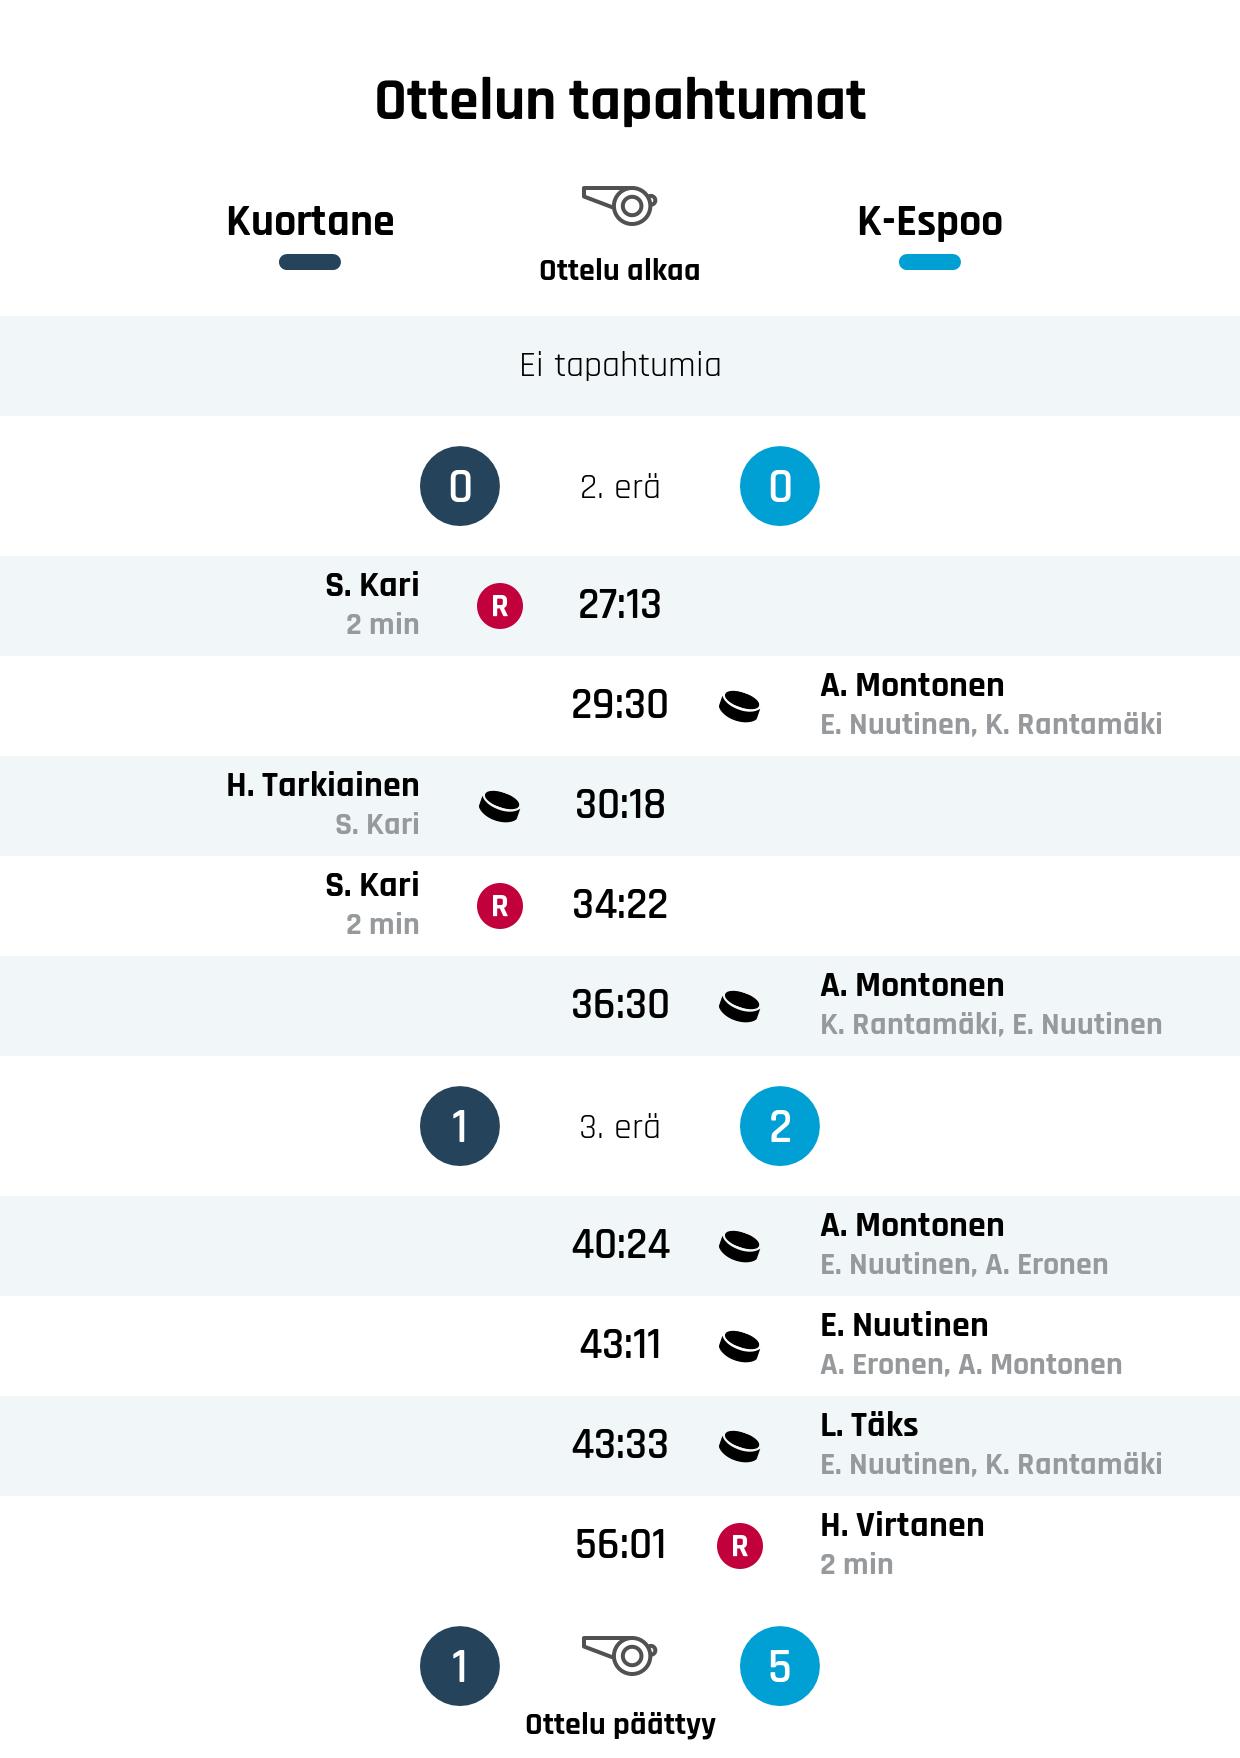
Task: Click the penalty R icon beside H. Virtanen
Action: pos(740,1546)
